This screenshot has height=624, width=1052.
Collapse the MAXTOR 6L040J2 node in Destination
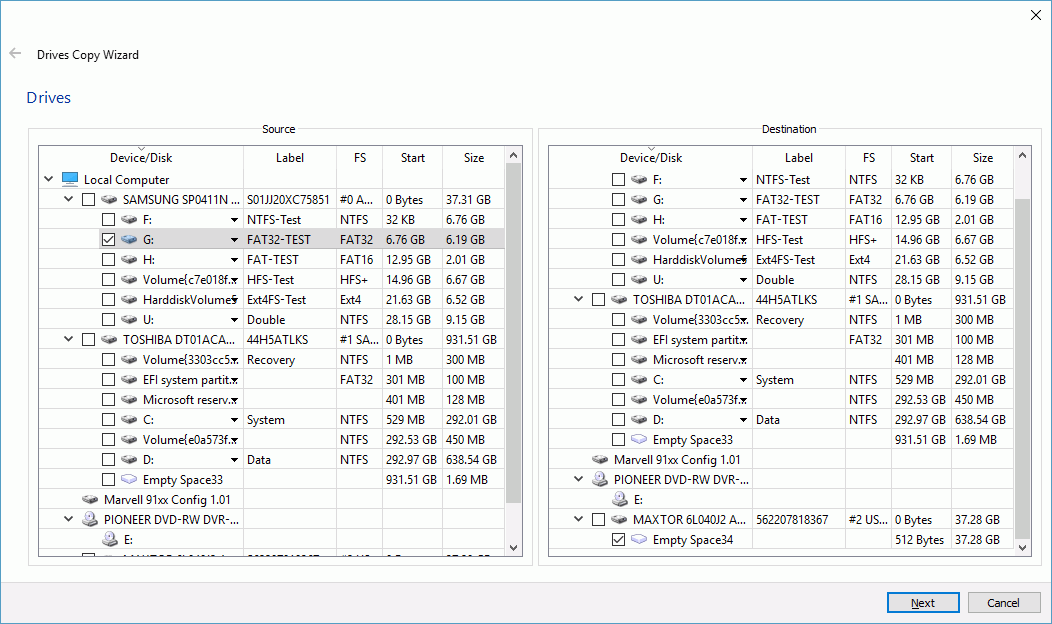578,519
